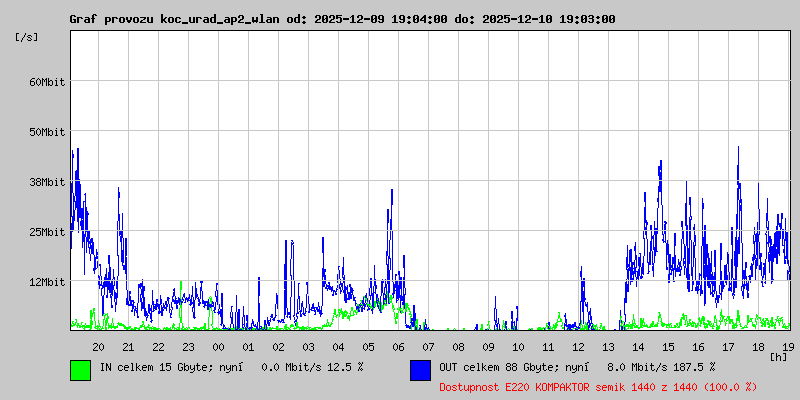Click the 50Mbit y-axis label
The width and height of the screenshot is (800, 400).
47,132
